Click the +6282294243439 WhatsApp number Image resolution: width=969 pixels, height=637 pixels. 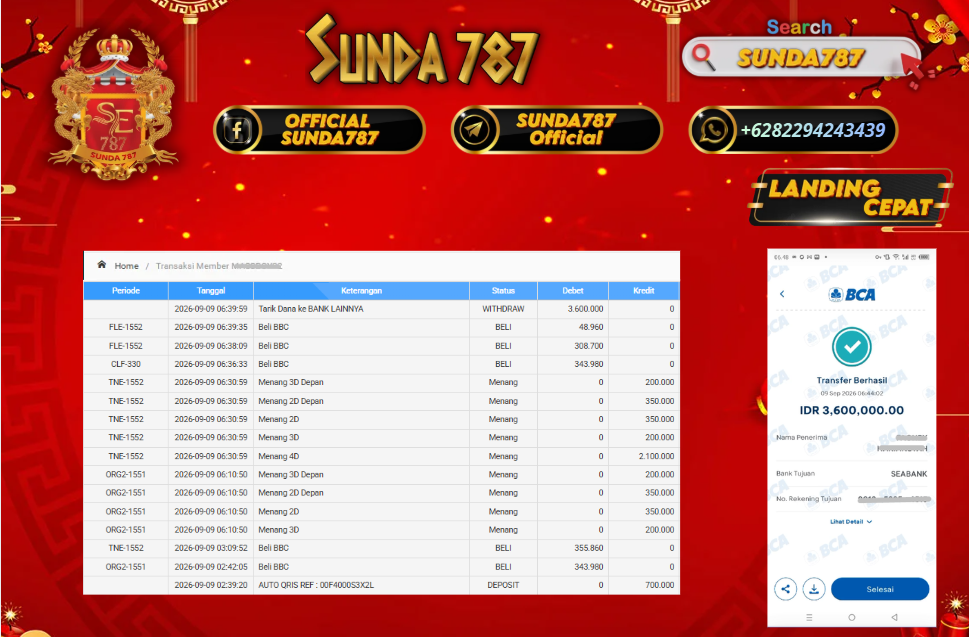813,130
